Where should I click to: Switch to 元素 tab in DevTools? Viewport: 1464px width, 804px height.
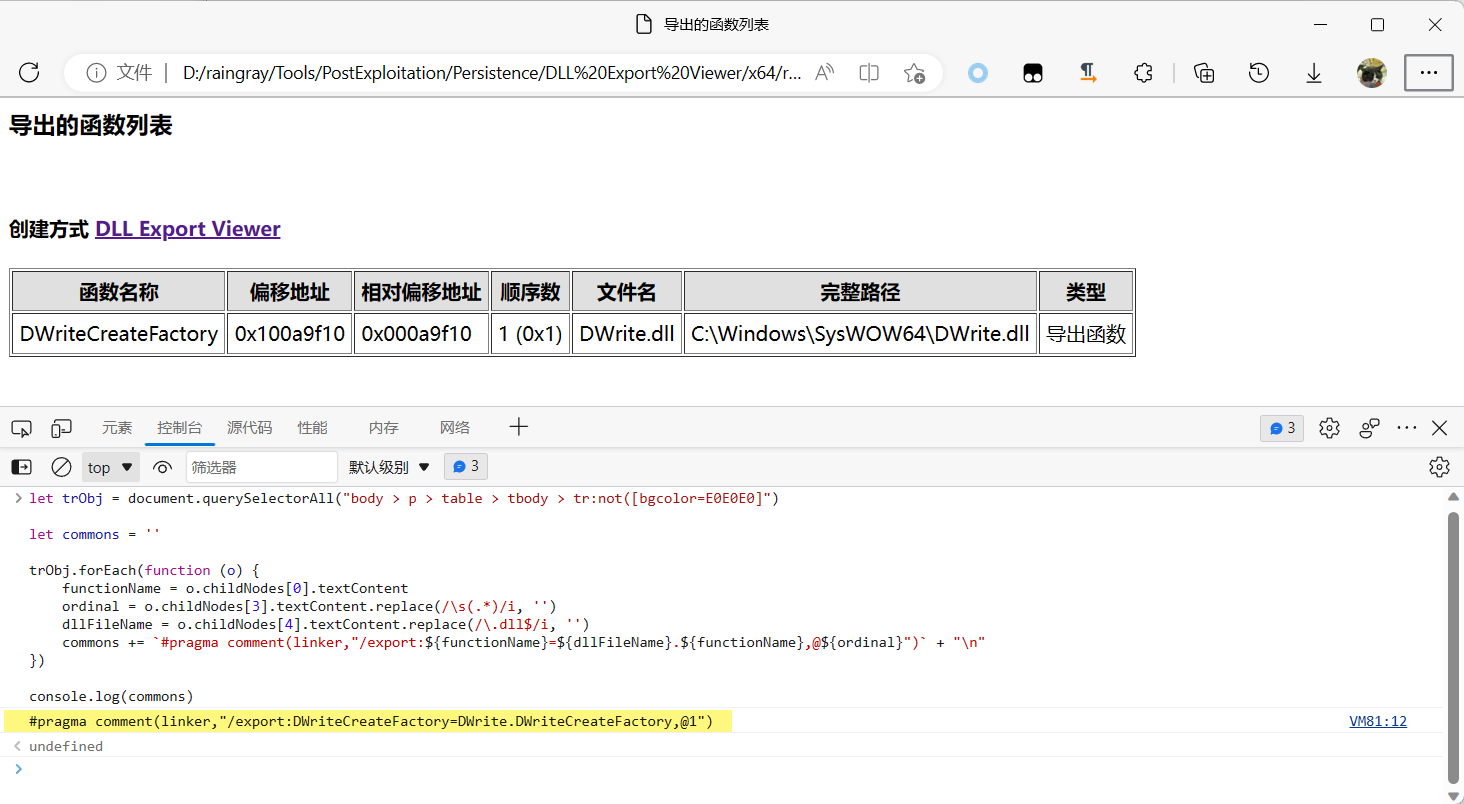tap(117, 428)
